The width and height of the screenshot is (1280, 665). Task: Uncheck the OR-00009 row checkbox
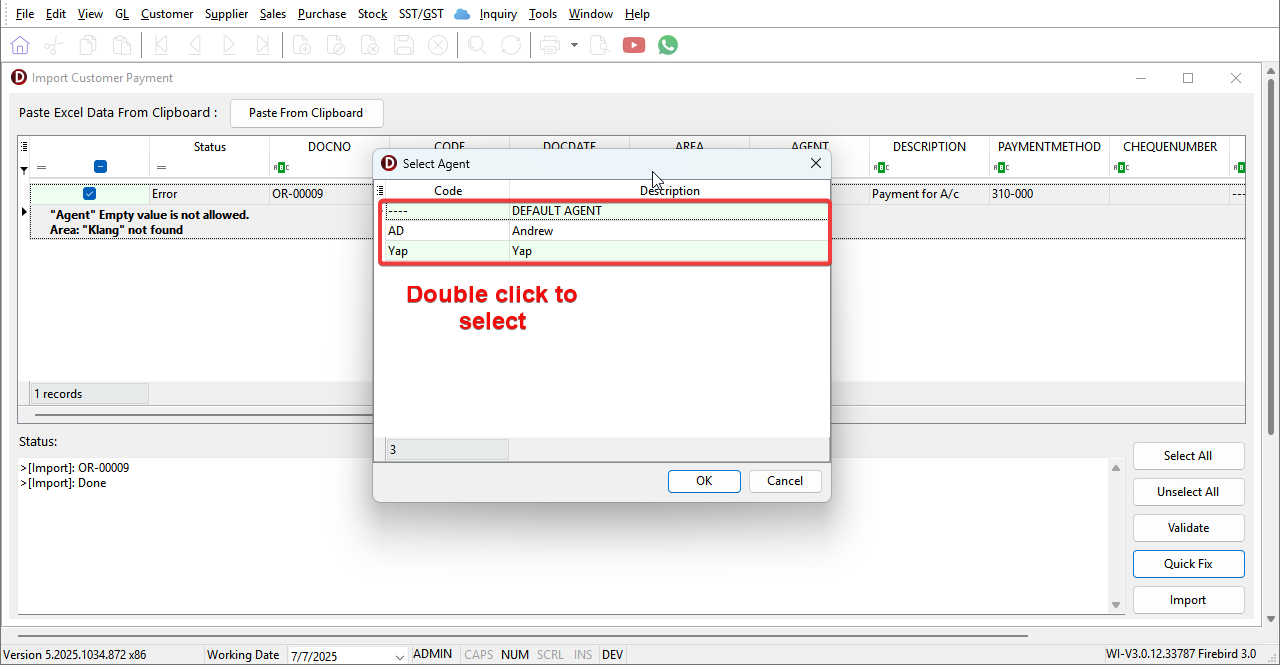click(x=89, y=194)
